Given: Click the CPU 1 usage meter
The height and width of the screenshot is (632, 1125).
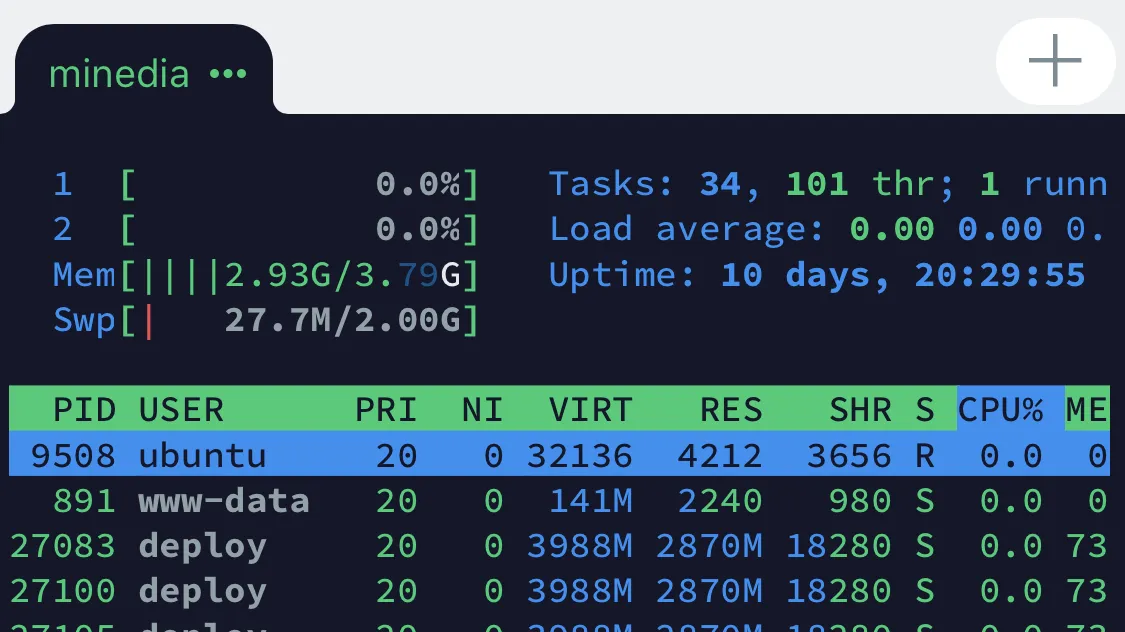Looking at the screenshot, I should pyautogui.click(x=300, y=184).
